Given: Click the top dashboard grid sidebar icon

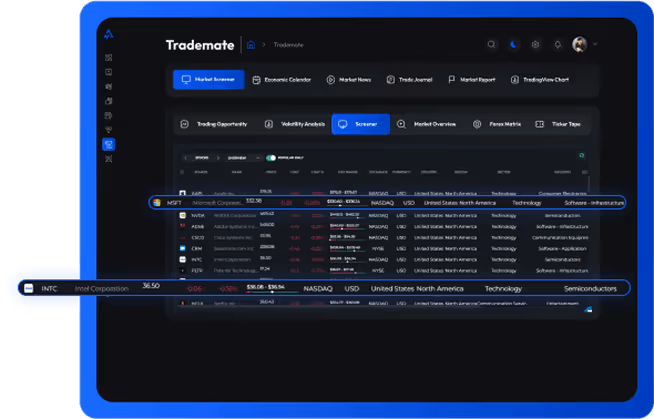Looking at the screenshot, I should pos(108,58).
